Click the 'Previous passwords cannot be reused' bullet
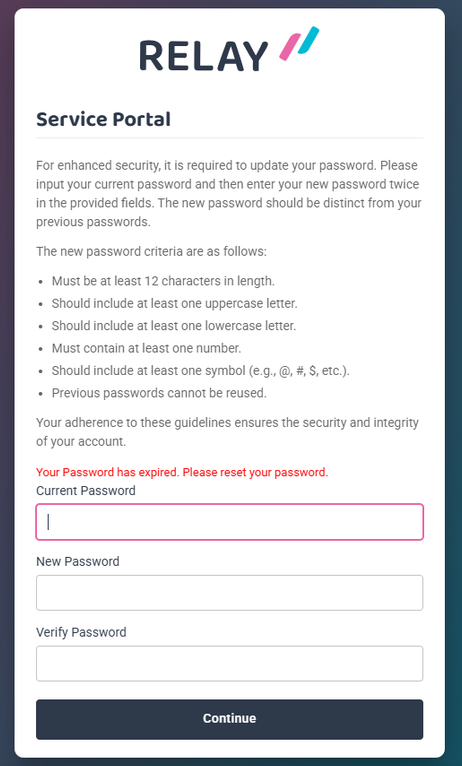This screenshot has width=462, height=766. [x=159, y=393]
